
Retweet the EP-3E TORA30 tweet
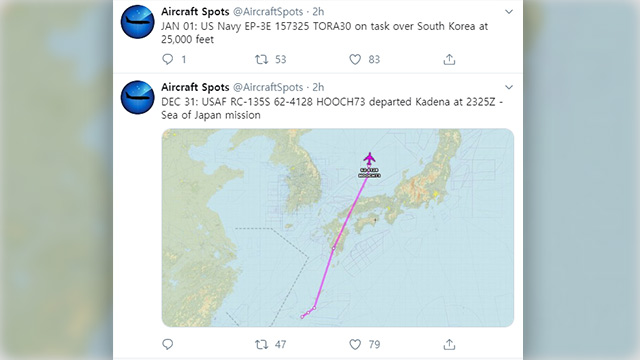point(261,60)
